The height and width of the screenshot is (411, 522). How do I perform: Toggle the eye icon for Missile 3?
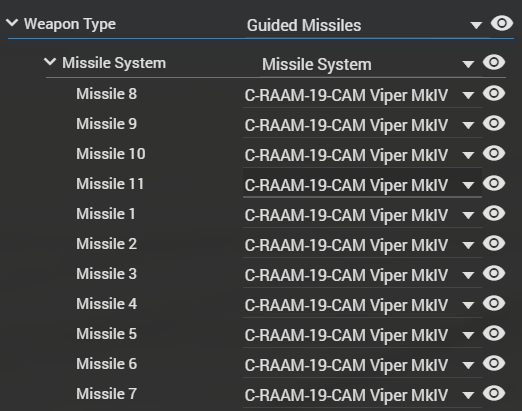coord(494,273)
